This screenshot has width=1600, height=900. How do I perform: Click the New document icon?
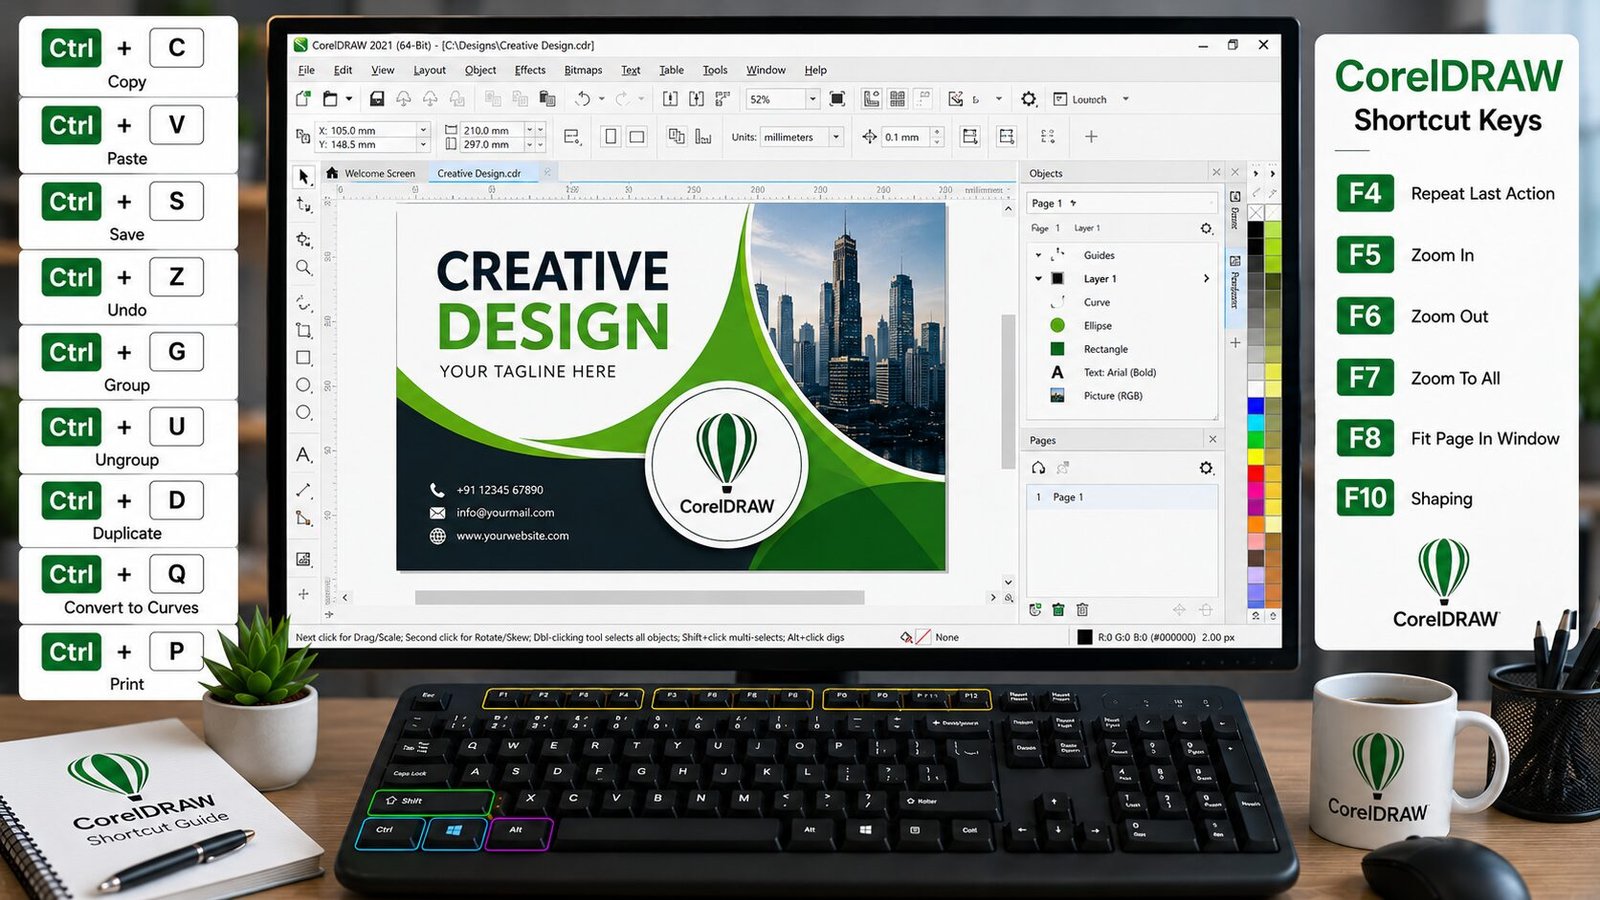click(x=303, y=99)
